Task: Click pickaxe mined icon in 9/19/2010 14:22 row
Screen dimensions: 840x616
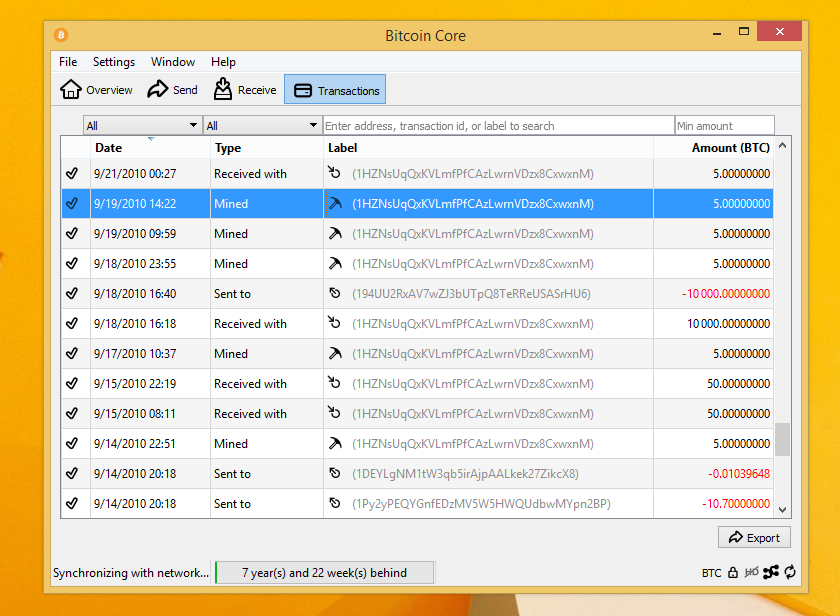Action: coord(335,204)
